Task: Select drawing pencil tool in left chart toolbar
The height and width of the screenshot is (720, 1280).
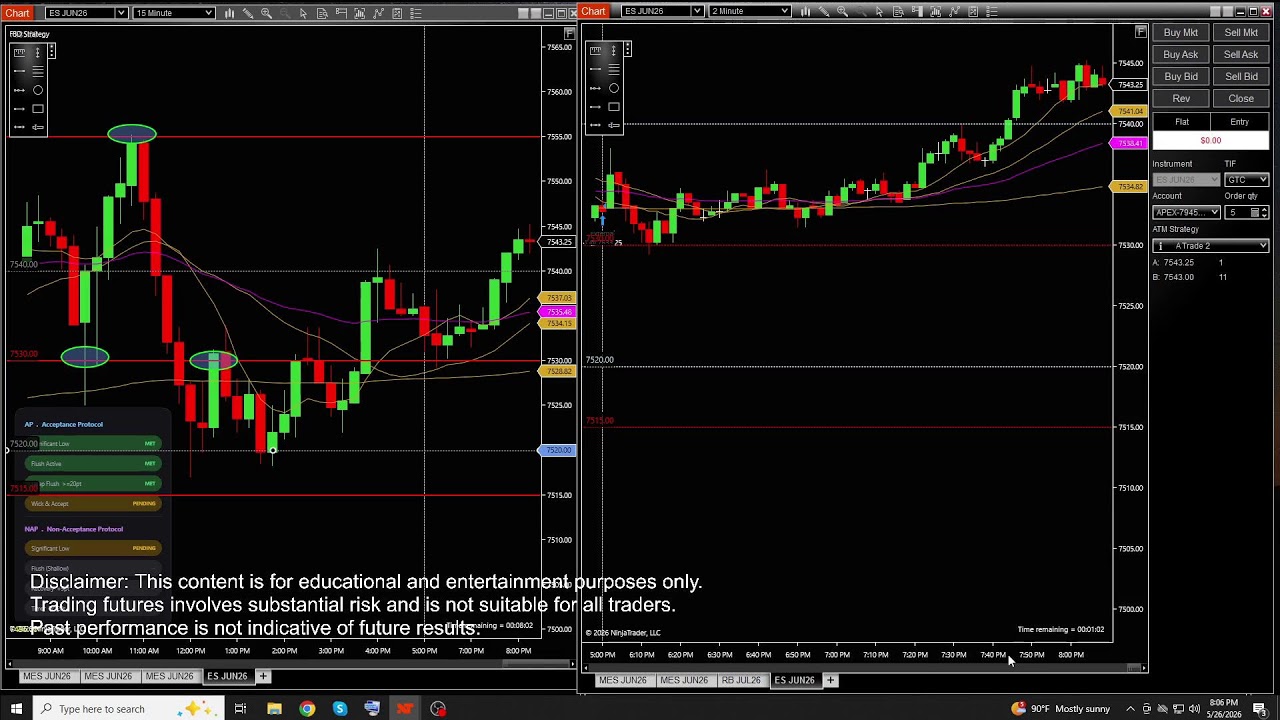Action: tap(248, 13)
